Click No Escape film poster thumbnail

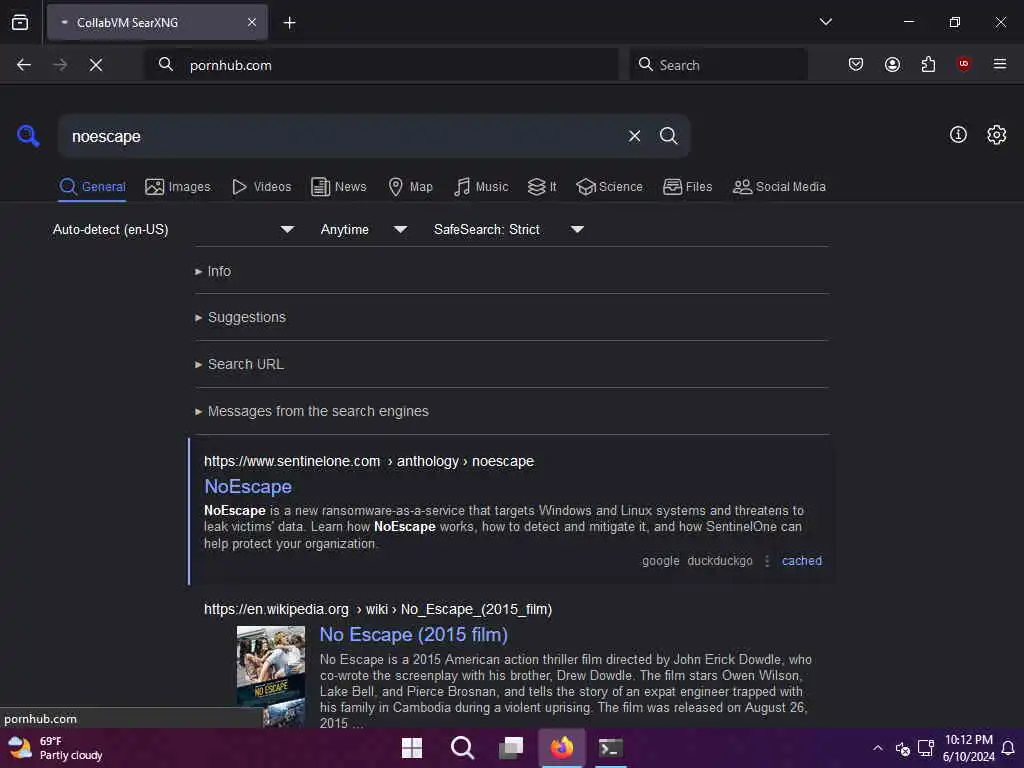(270, 675)
